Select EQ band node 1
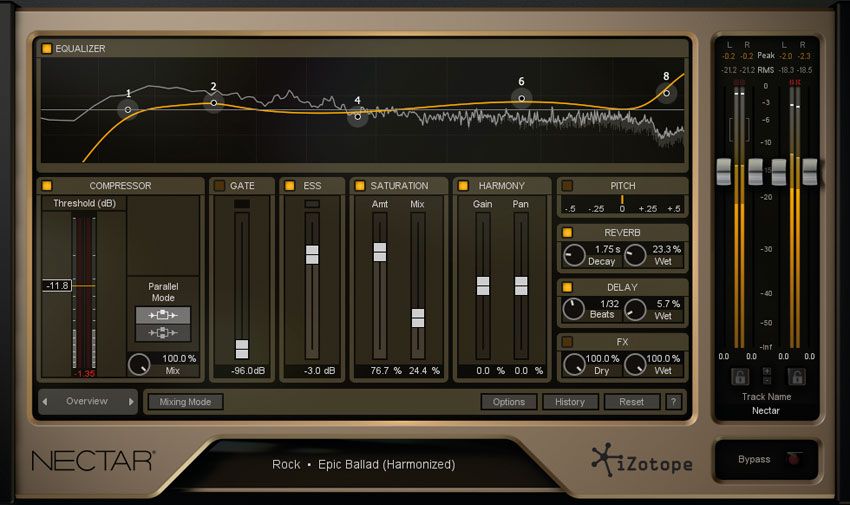This screenshot has height=505, width=850. click(128, 109)
